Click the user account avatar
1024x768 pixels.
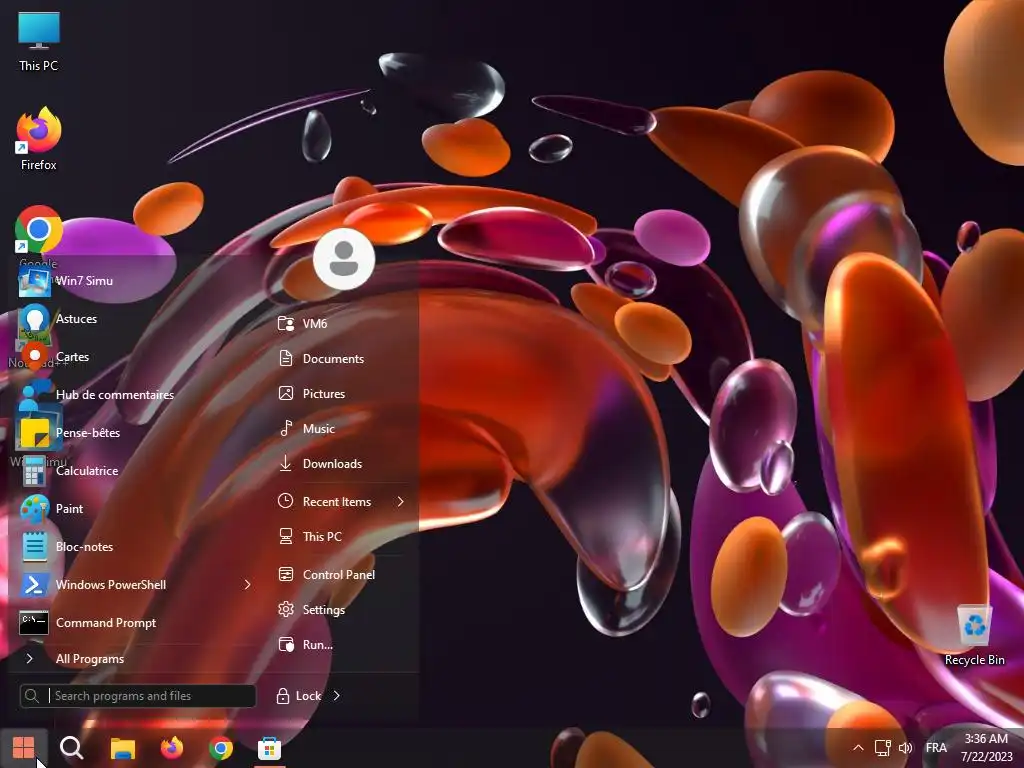(344, 259)
